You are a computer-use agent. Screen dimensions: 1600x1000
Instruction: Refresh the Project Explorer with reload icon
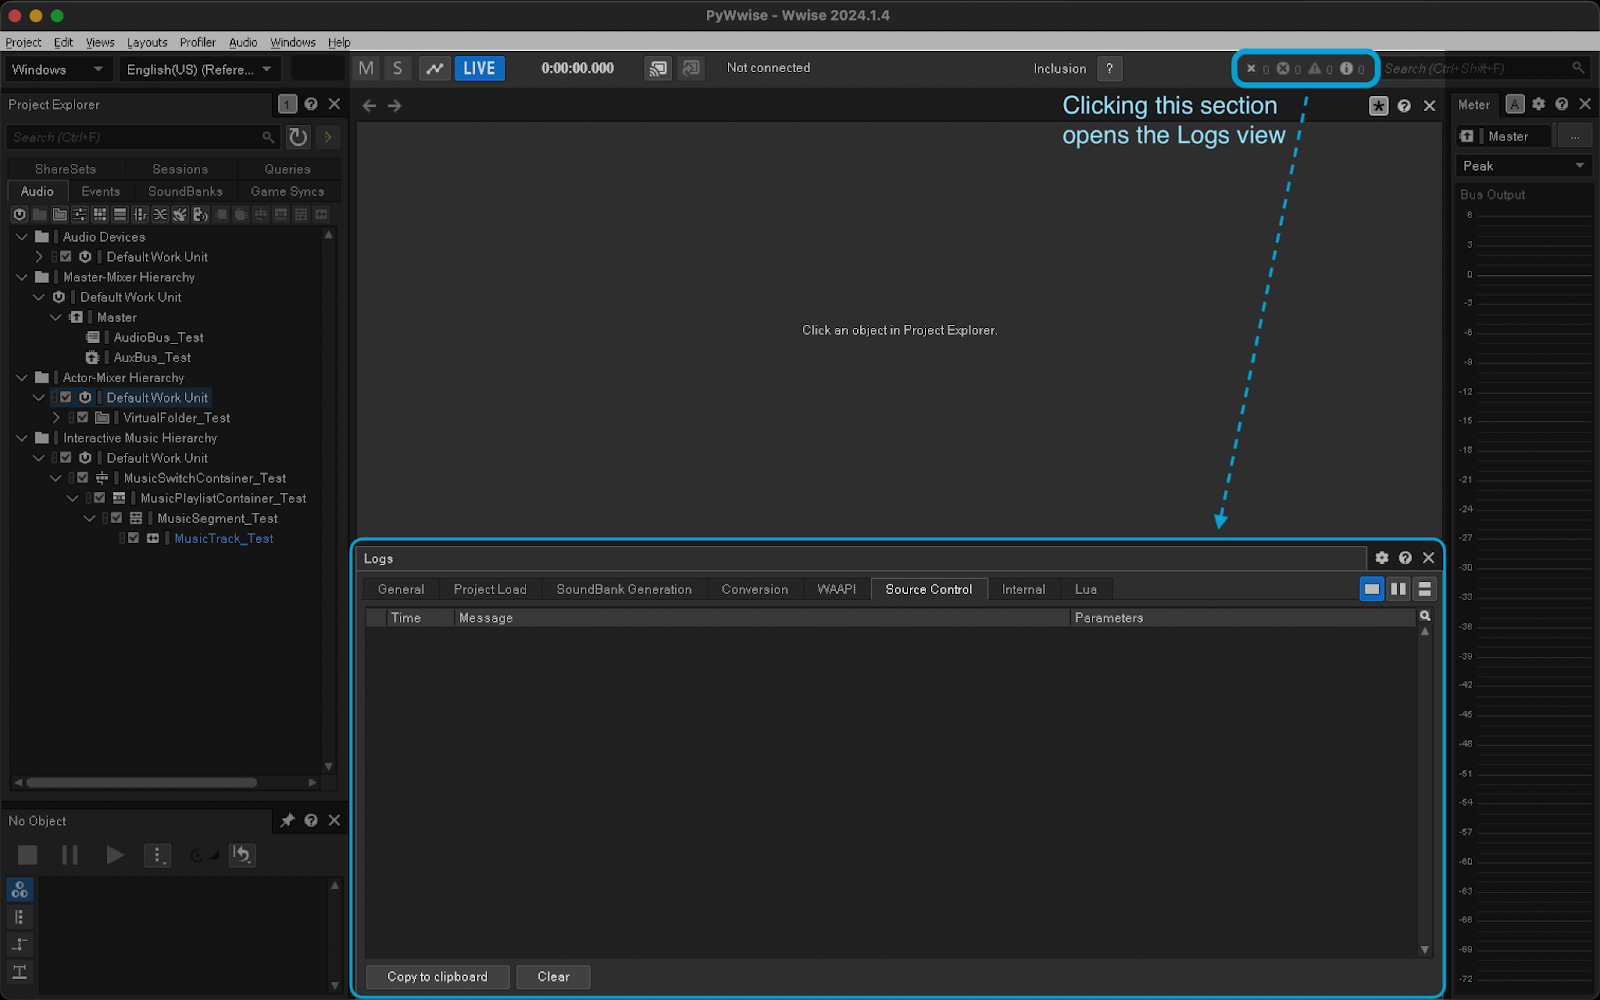click(298, 137)
